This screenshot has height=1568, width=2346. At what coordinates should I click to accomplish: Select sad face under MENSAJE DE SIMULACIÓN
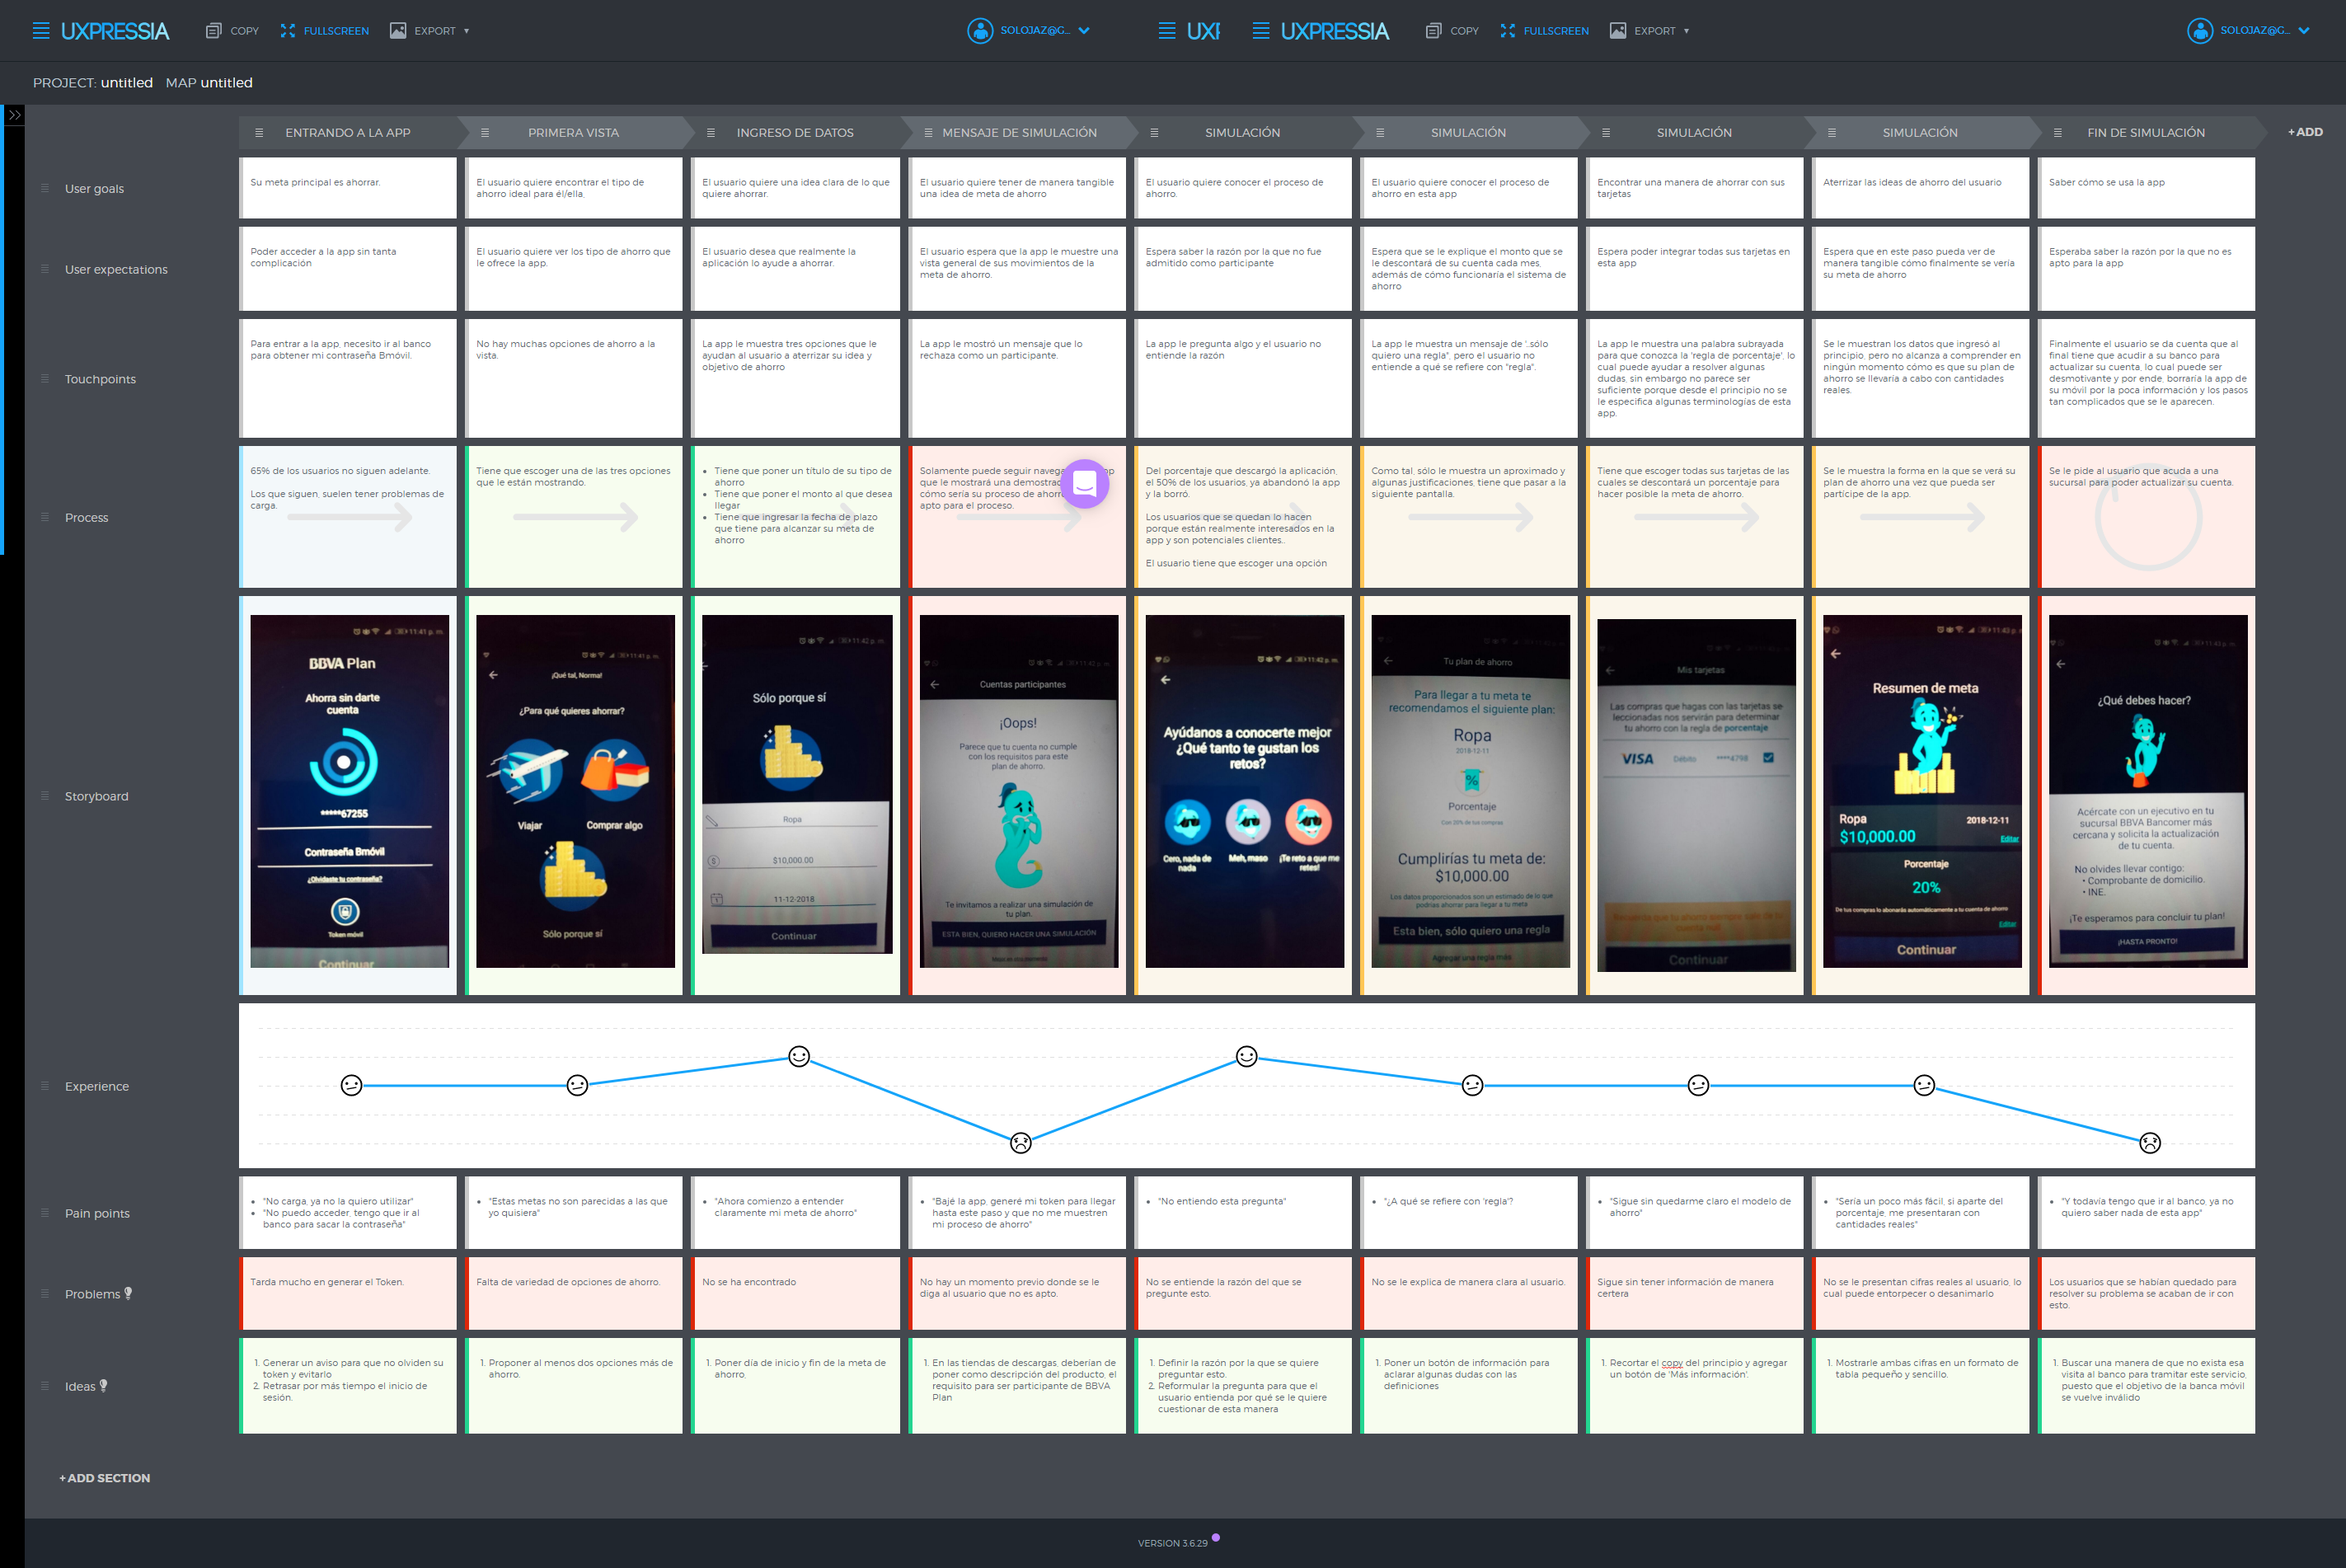[1021, 1142]
